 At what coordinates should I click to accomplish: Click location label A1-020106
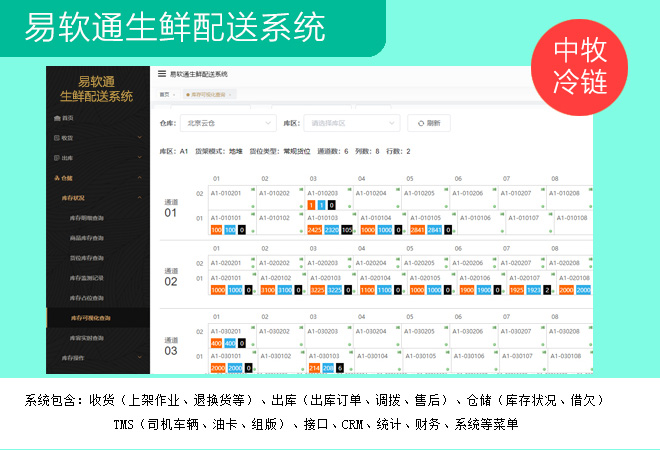pyautogui.click(x=475, y=278)
